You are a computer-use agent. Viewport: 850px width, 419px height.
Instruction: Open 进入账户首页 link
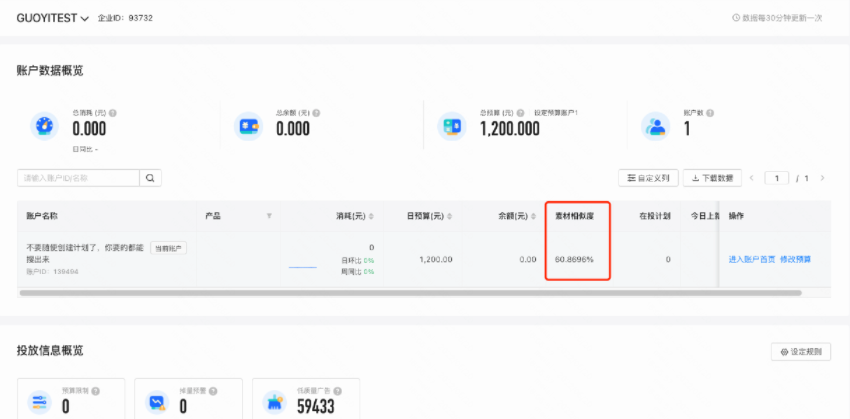click(x=752, y=259)
